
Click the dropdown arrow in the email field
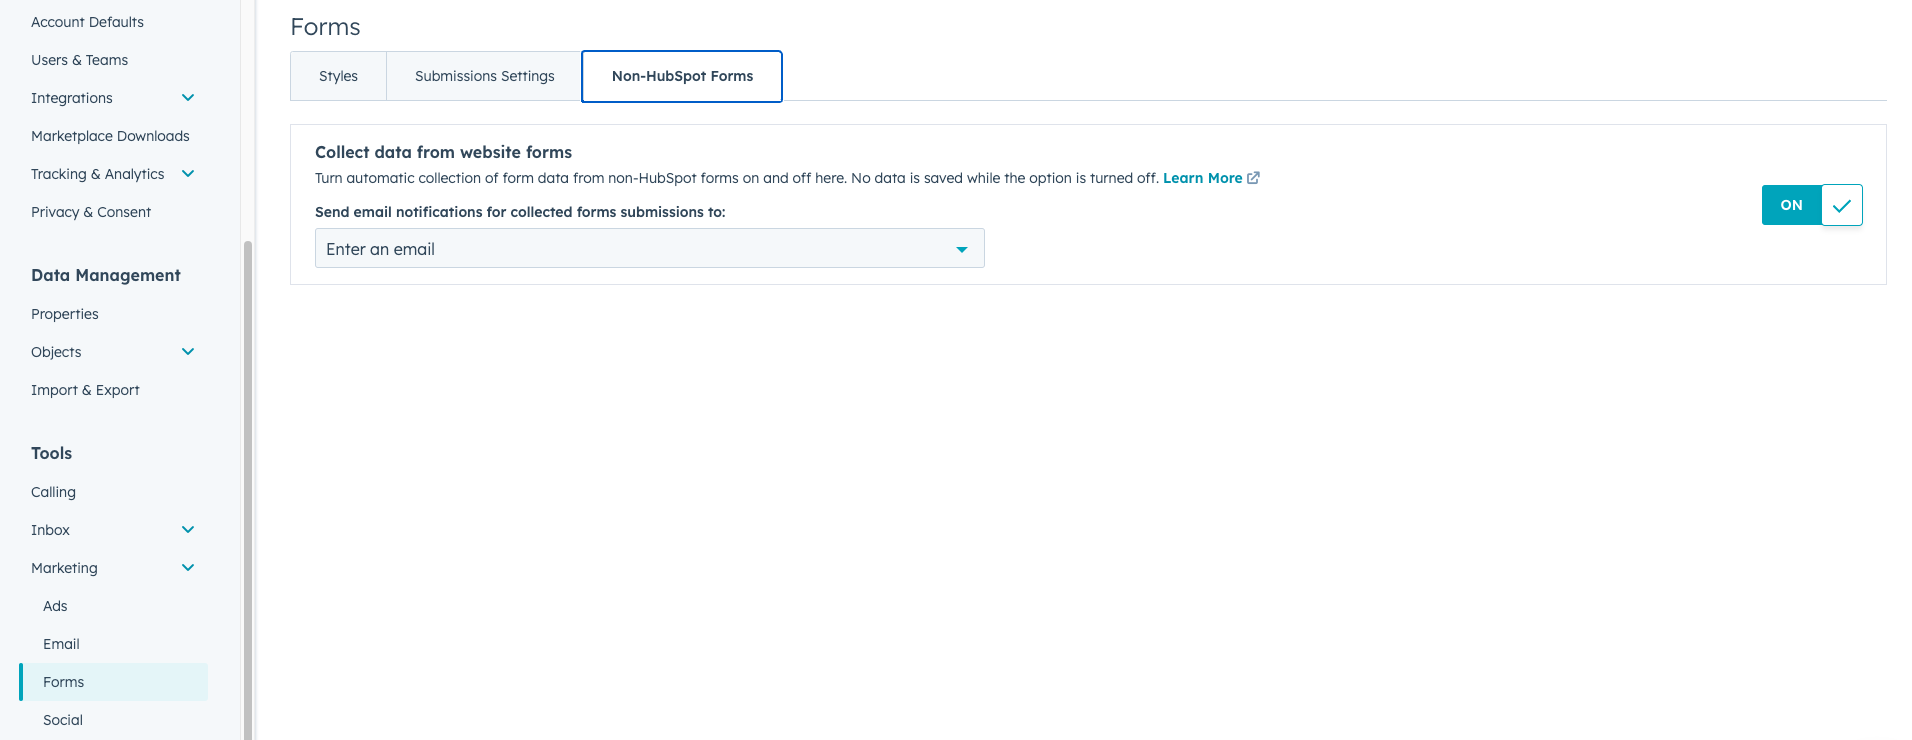click(961, 248)
